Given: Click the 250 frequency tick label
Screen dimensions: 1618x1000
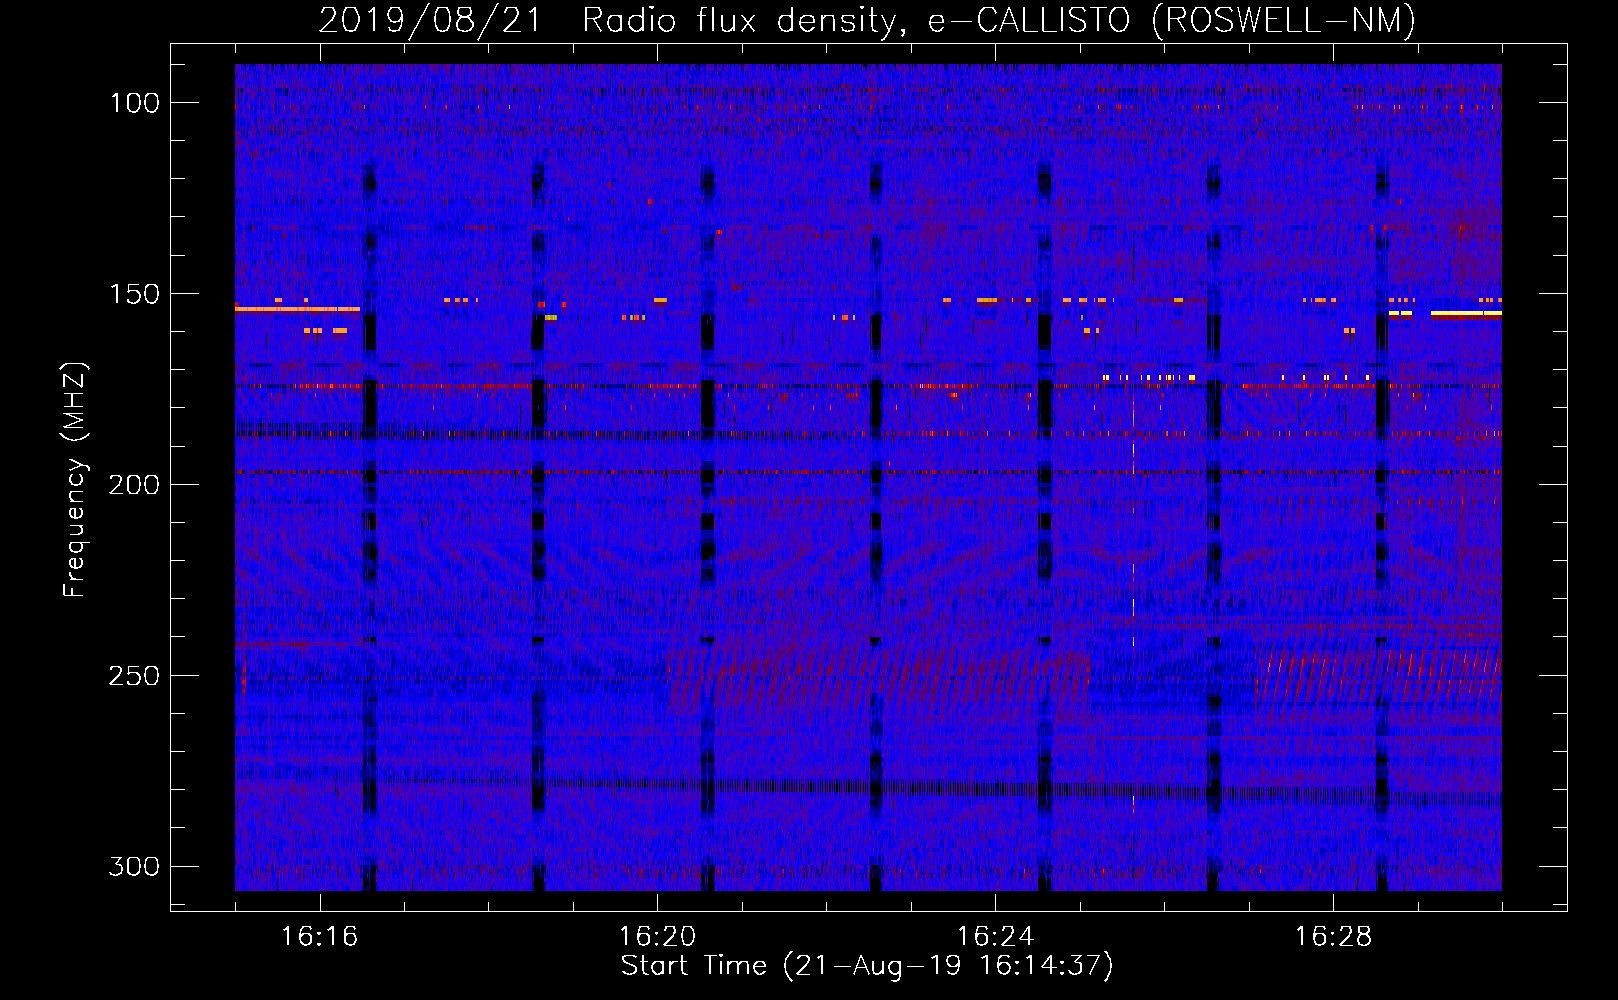Looking at the screenshot, I should (x=134, y=676).
